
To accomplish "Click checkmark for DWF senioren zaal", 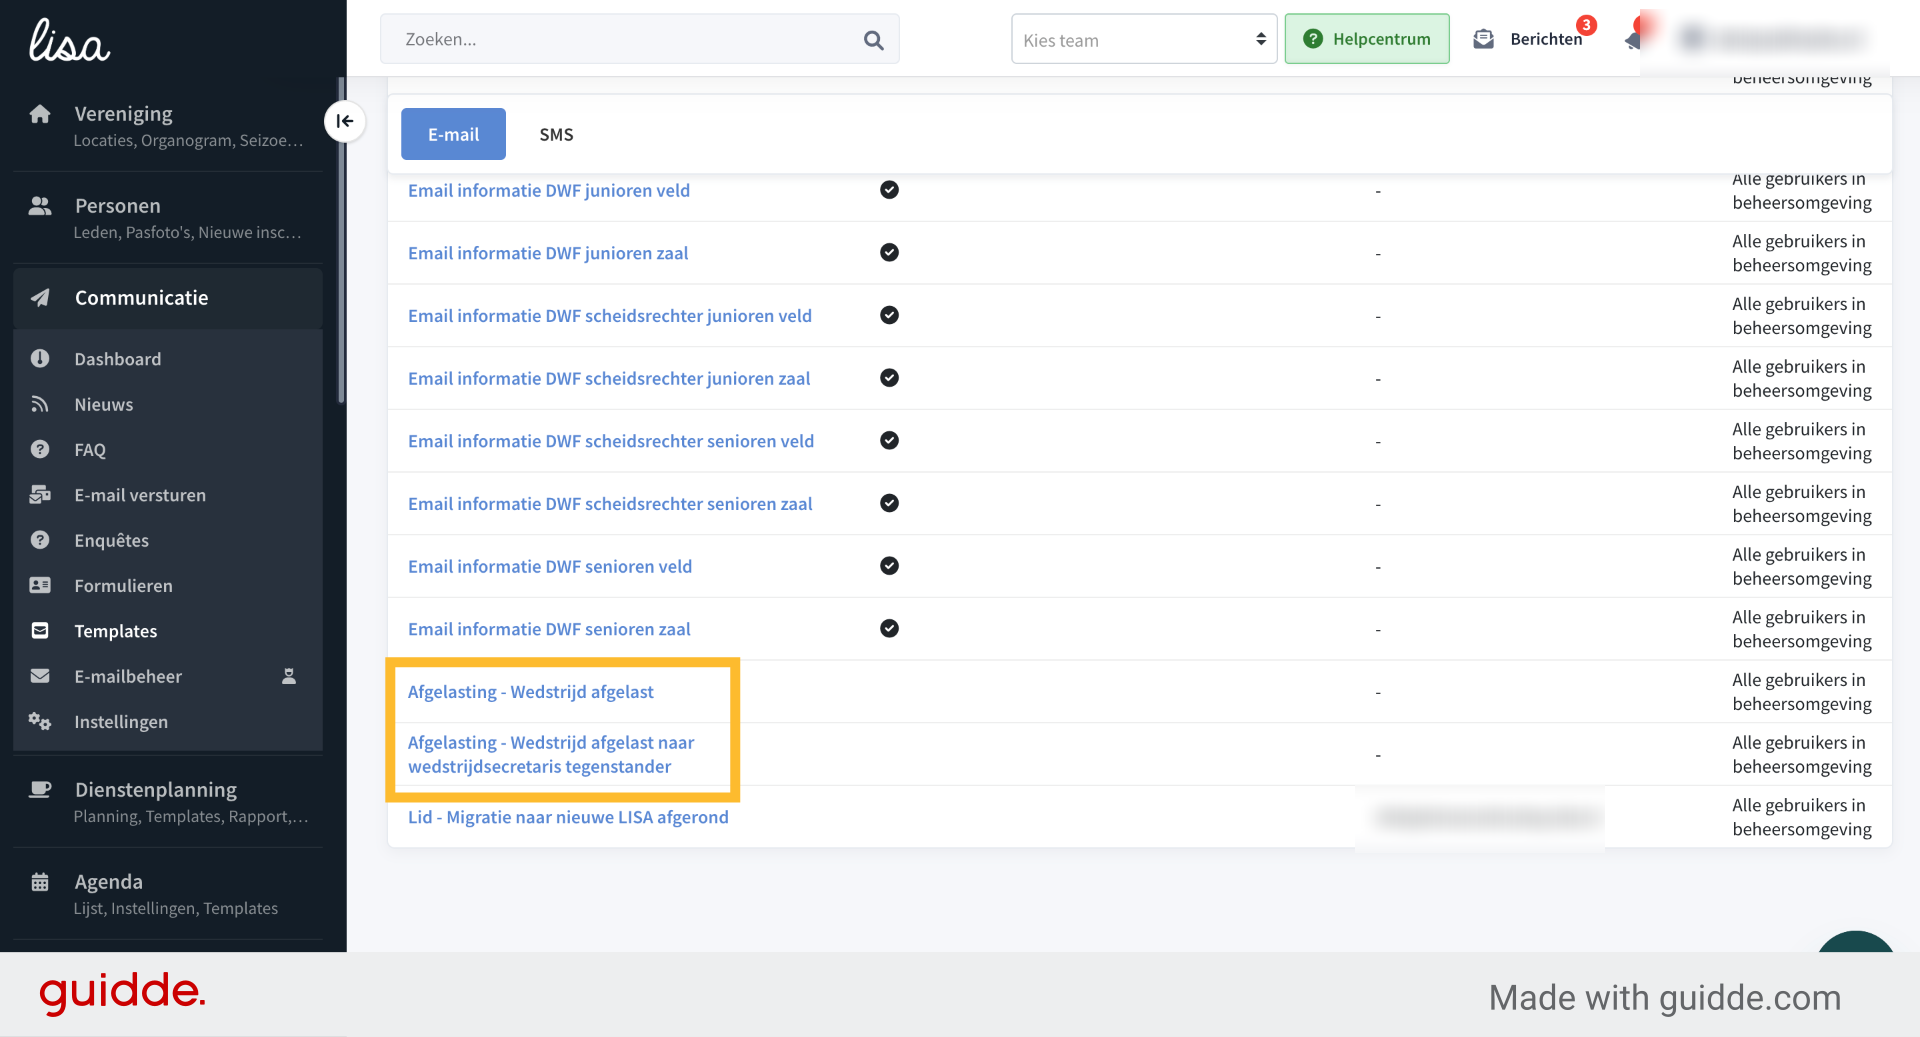I will 889,628.
